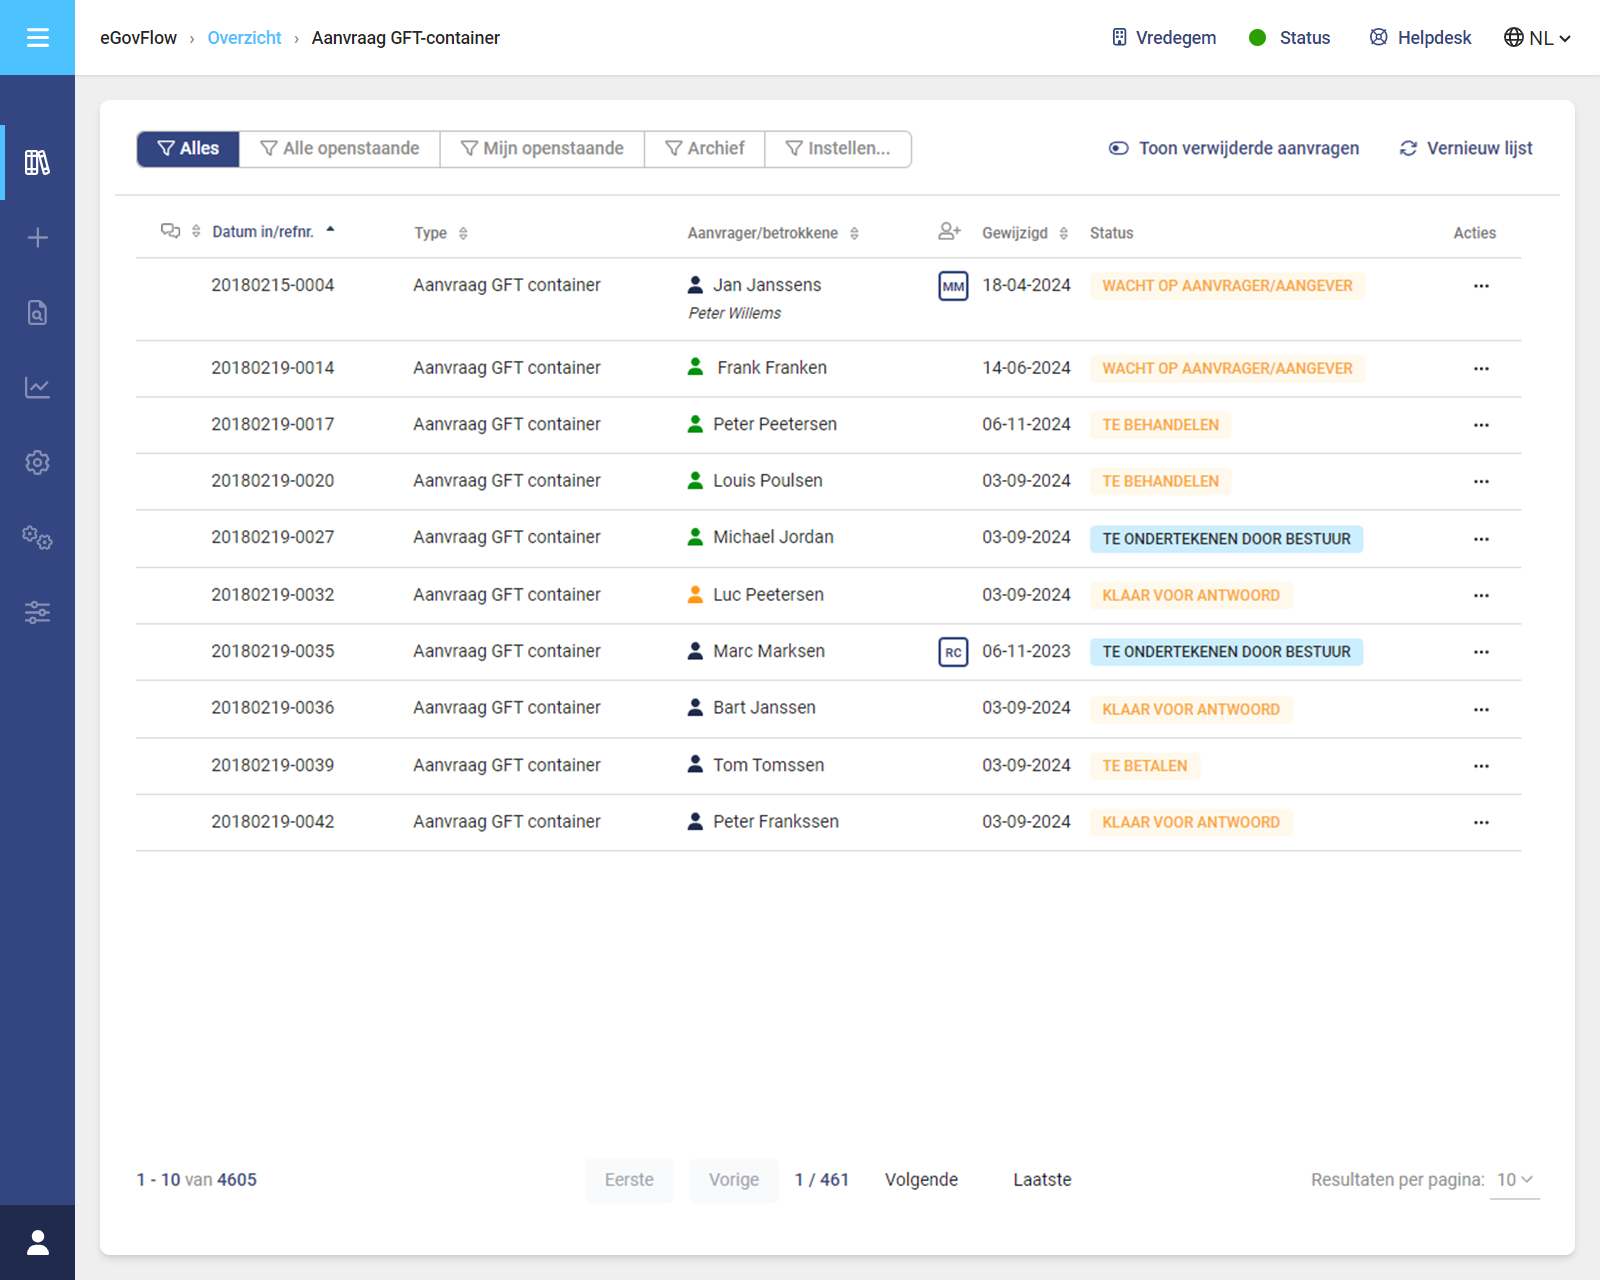Expand the NL language dropdown
Screen dimensions: 1600x1280
1537,38
